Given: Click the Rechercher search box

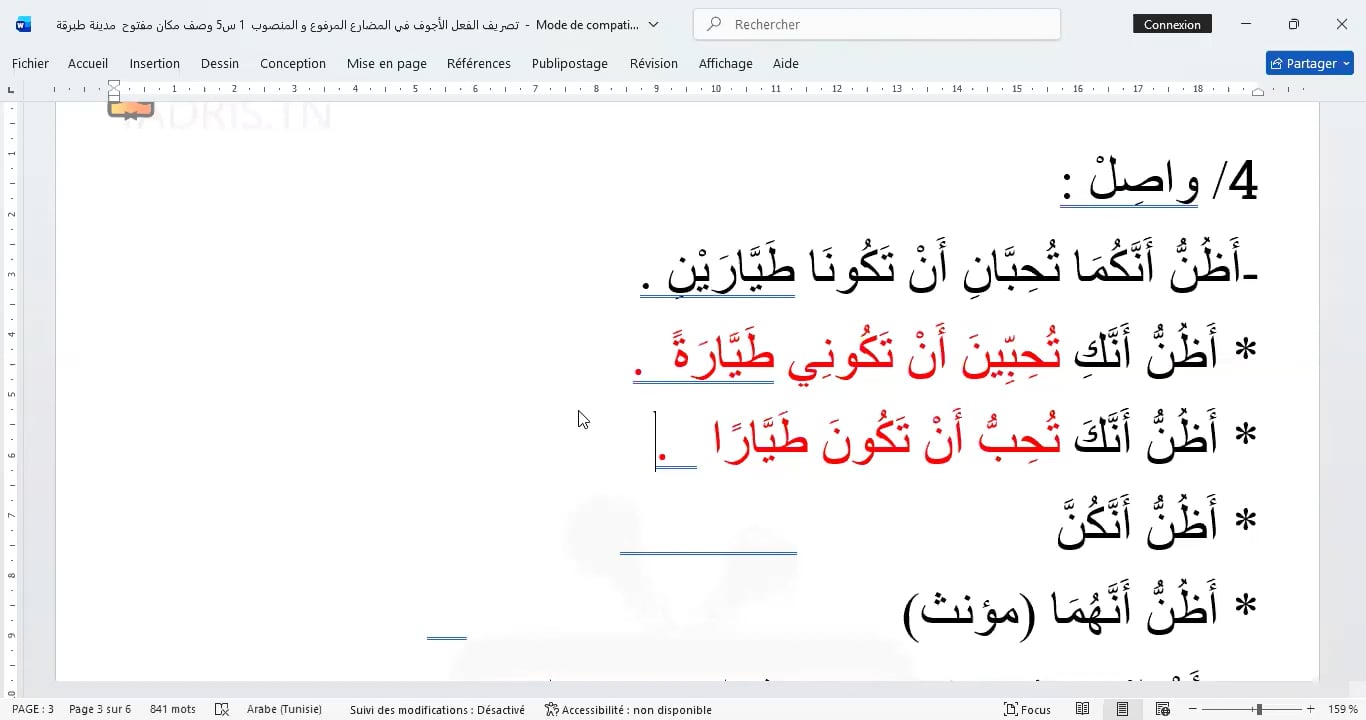Looking at the screenshot, I should 877,24.
